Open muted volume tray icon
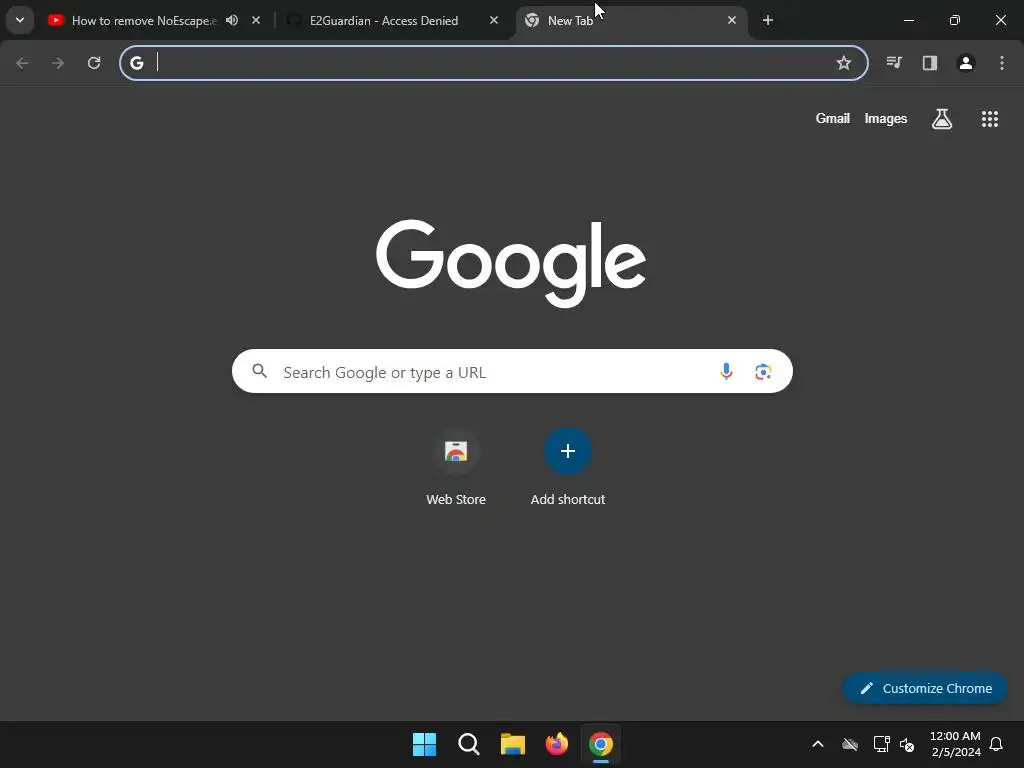This screenshot has width=1024, height=768. coord(907,744)
